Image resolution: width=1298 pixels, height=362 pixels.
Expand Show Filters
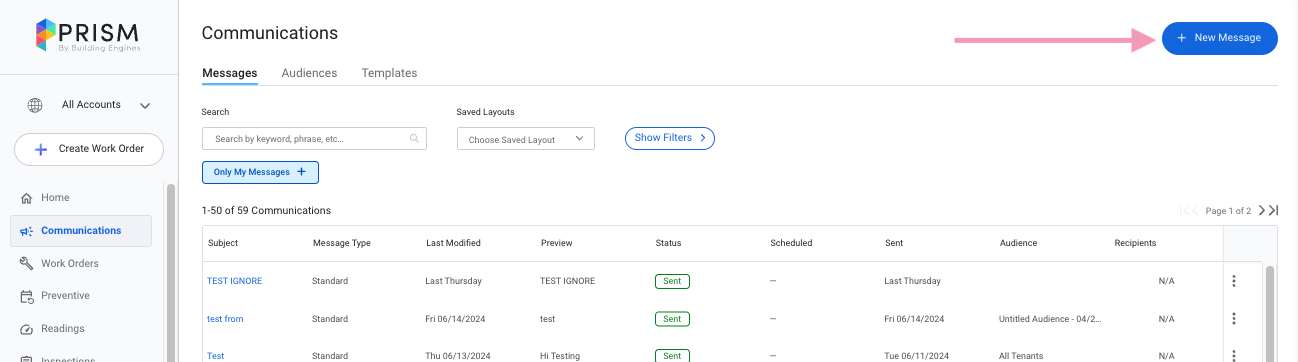coord(670,138)
